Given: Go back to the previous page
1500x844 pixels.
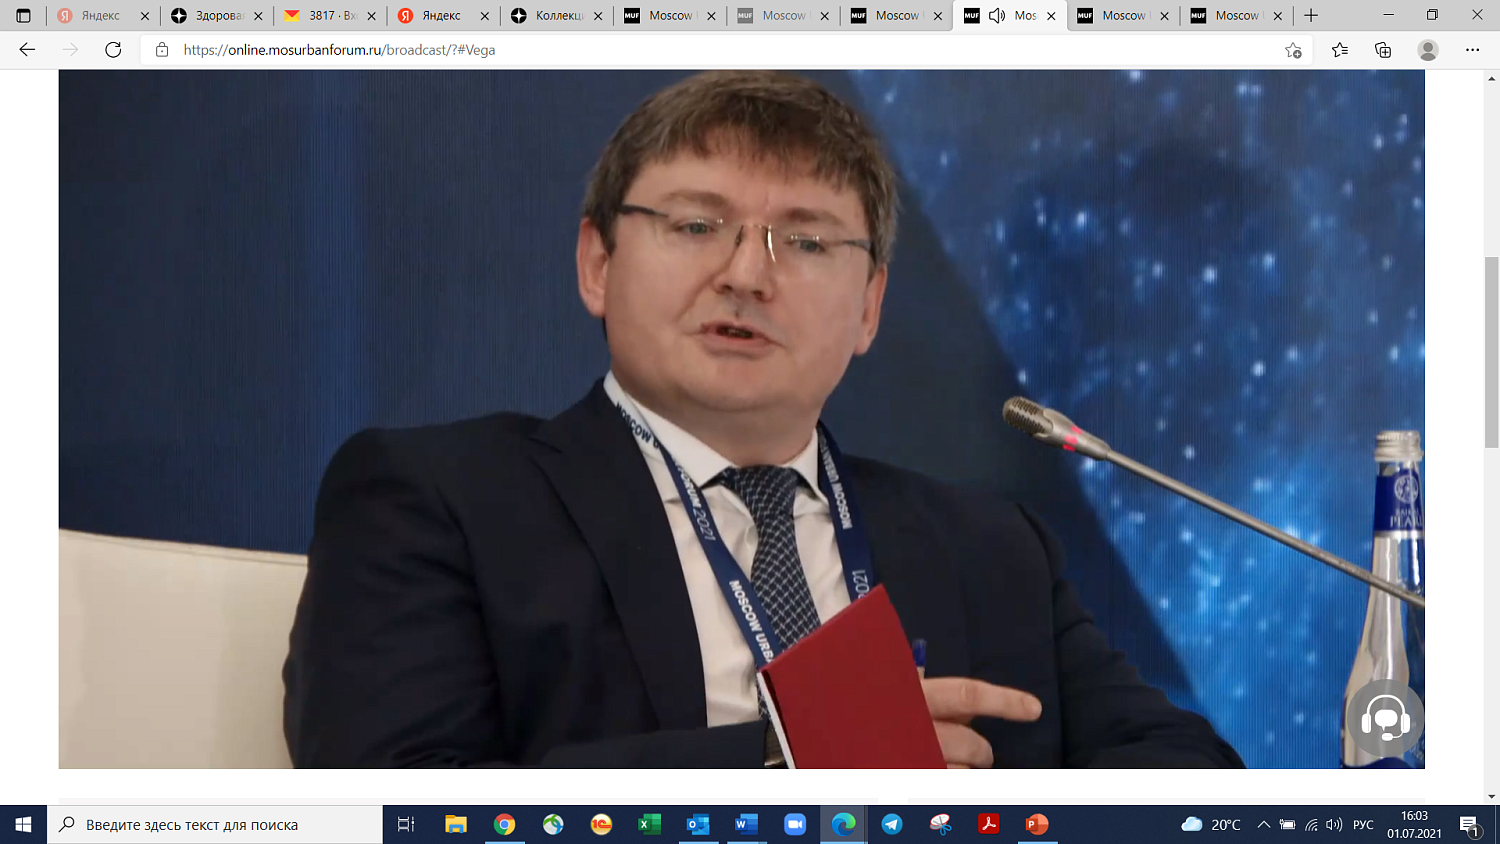Looking at the screenshot, I should [x=27, y=50].
